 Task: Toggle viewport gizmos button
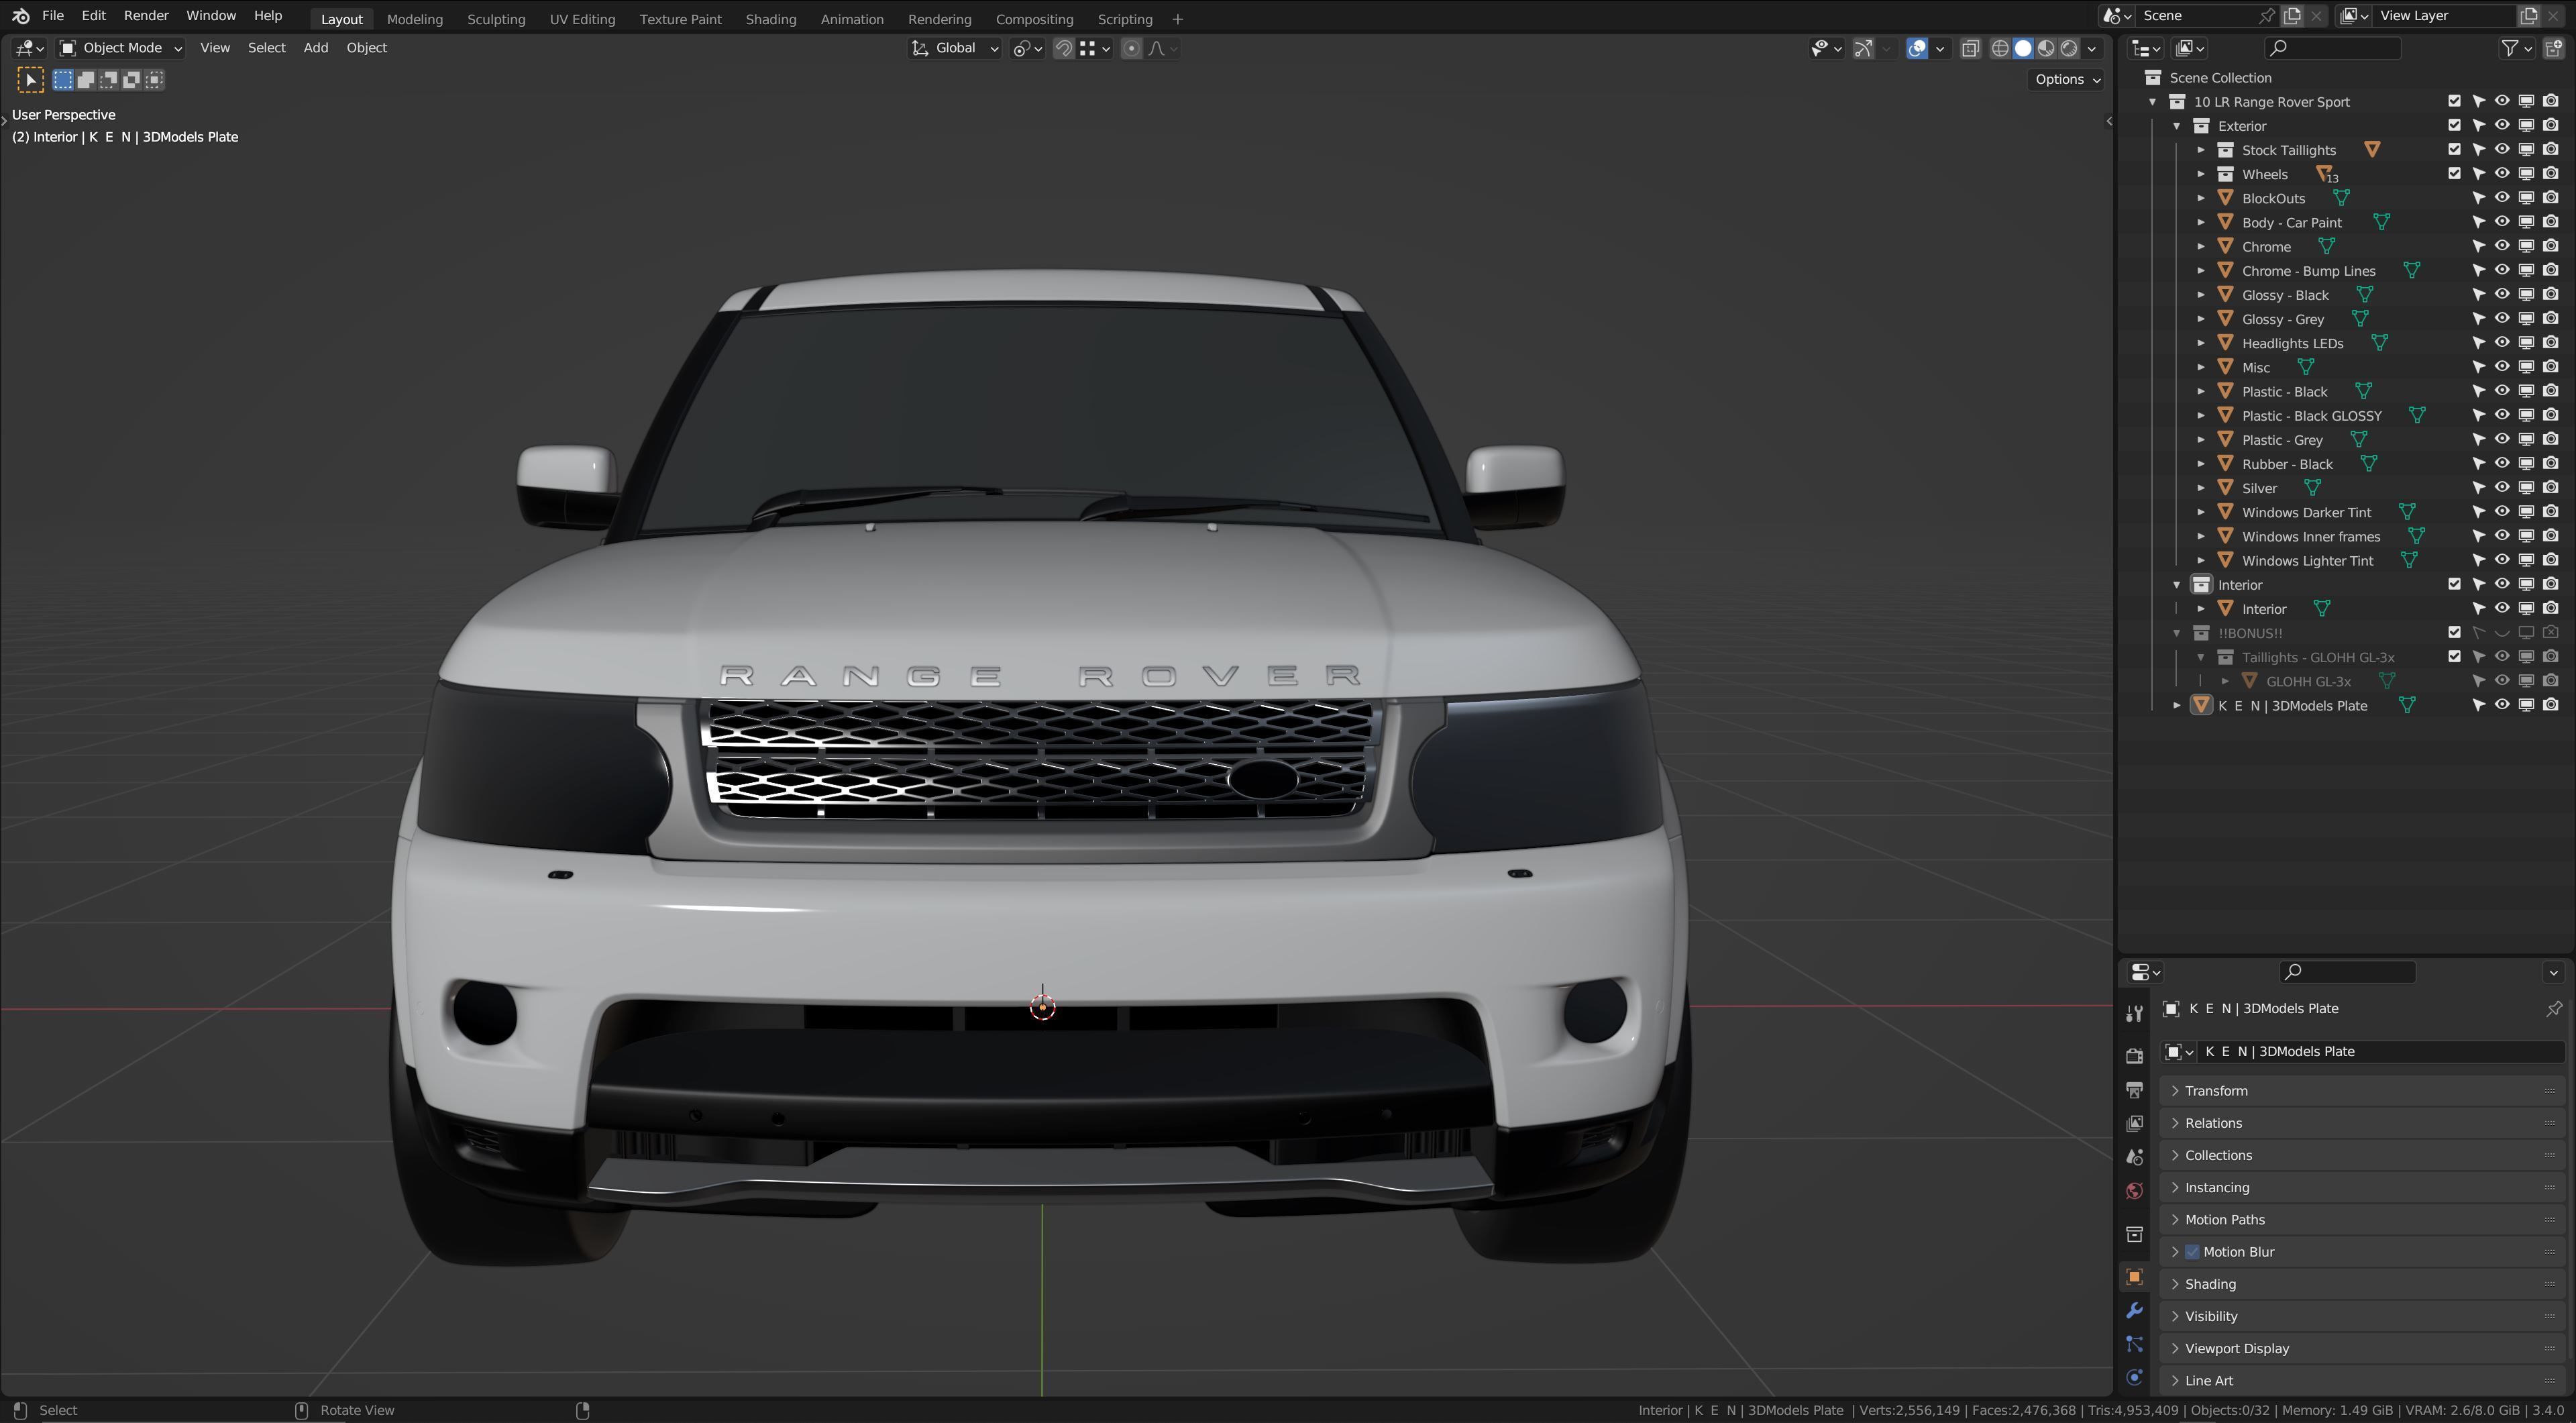pyautogui.click(x=1863, y=48)
